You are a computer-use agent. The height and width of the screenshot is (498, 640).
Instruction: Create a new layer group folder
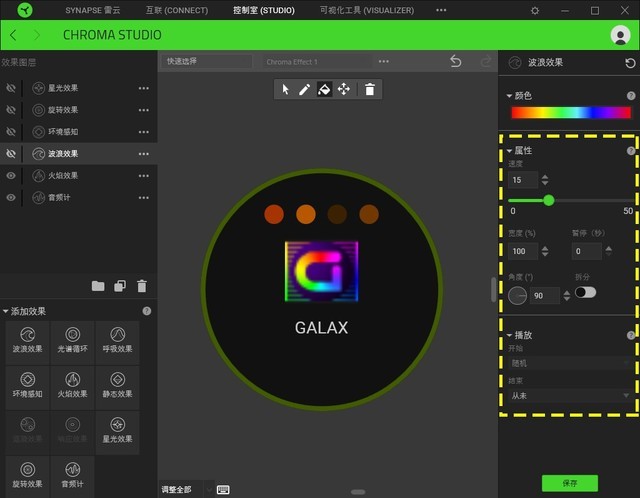pyautogui.click(x=98, y=286)
